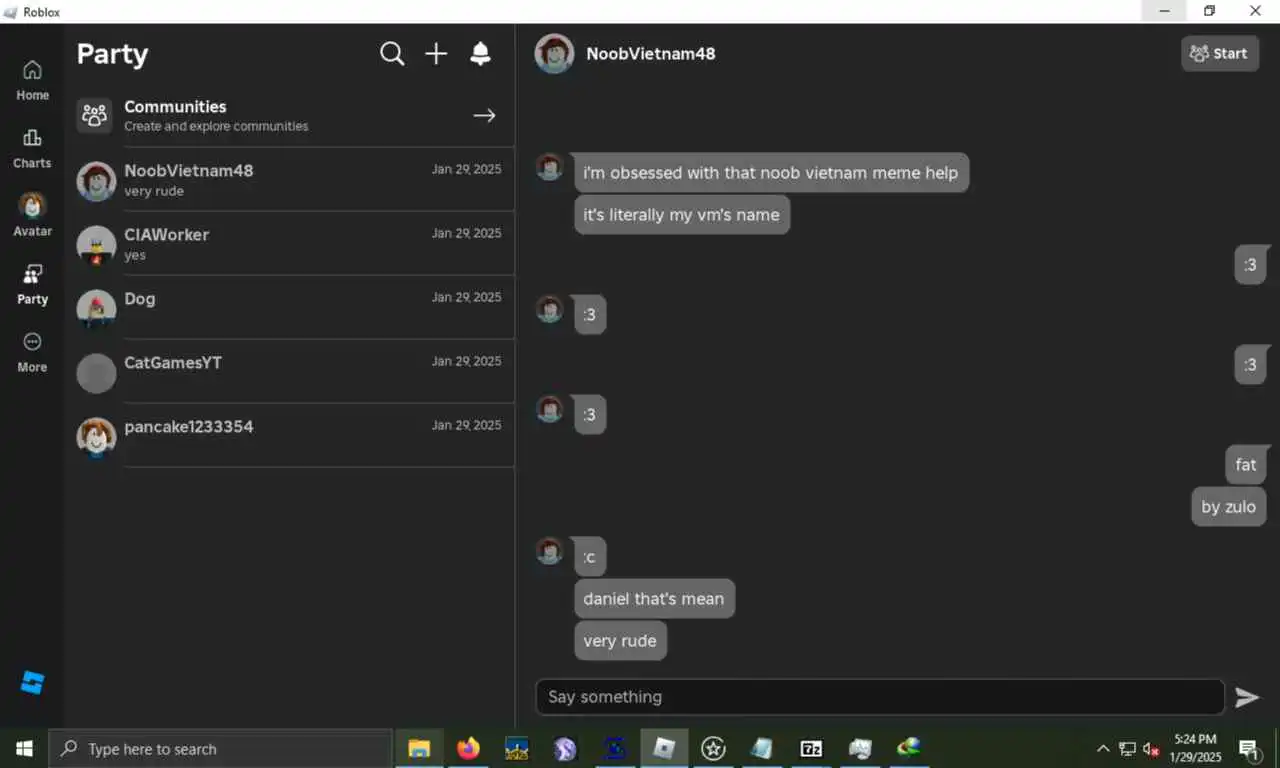Screen dimensions: 1280x768
Task: Click the Start party button
Action: (1219, 54)
